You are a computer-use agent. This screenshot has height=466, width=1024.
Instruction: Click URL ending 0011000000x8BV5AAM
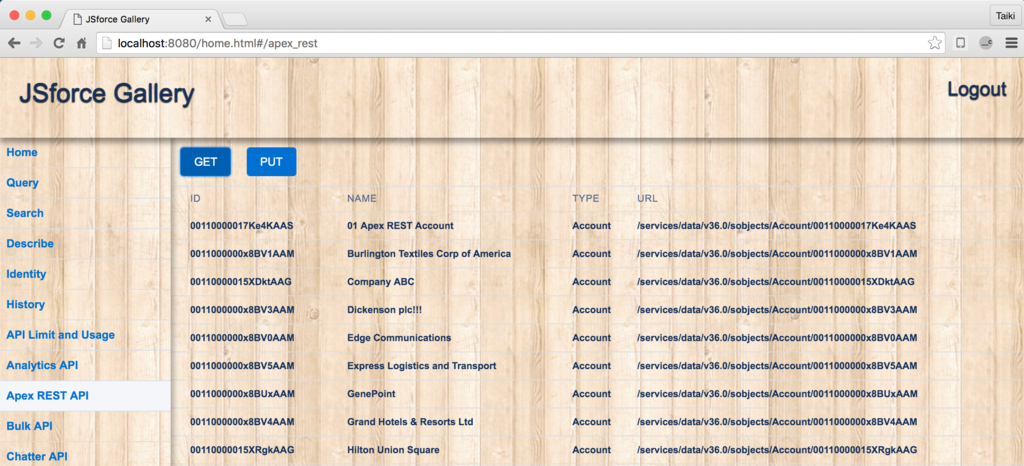coord(777,366)
